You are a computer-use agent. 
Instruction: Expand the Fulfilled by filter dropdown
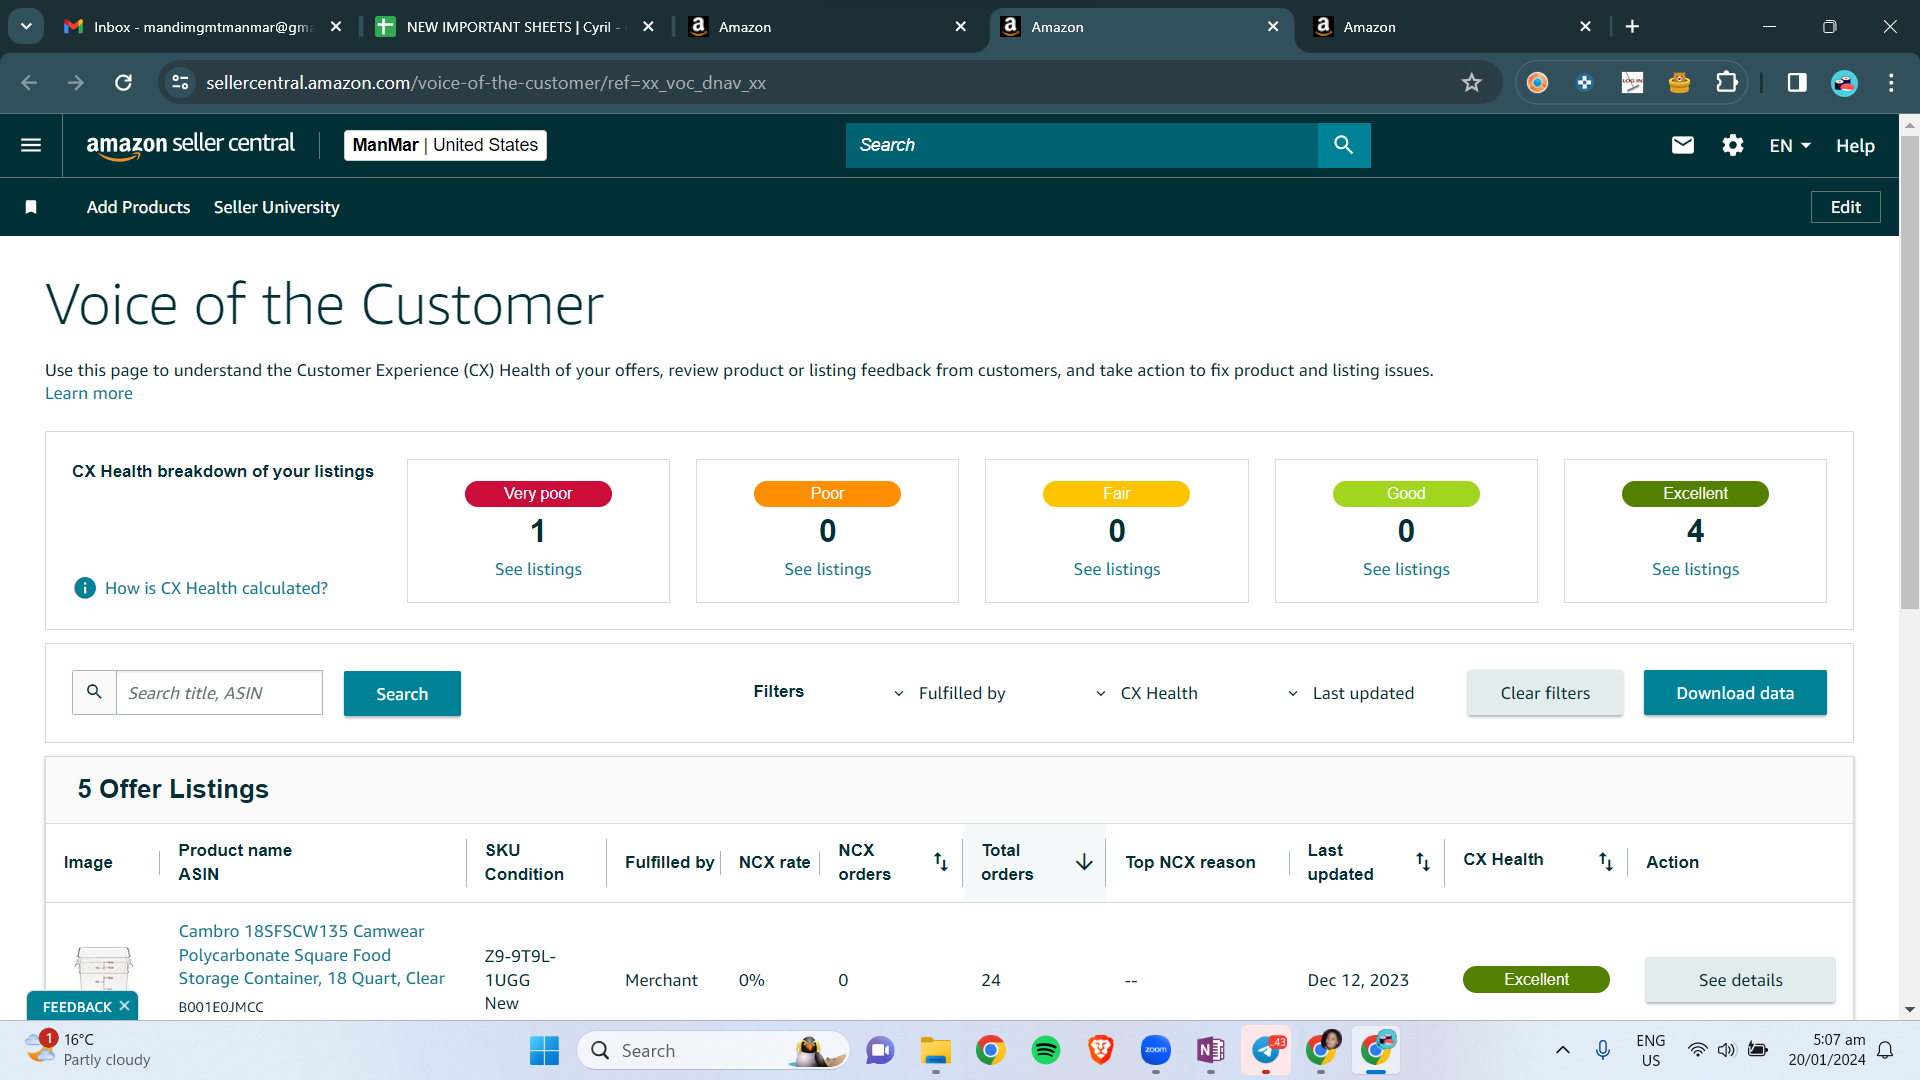pos(952,693)
